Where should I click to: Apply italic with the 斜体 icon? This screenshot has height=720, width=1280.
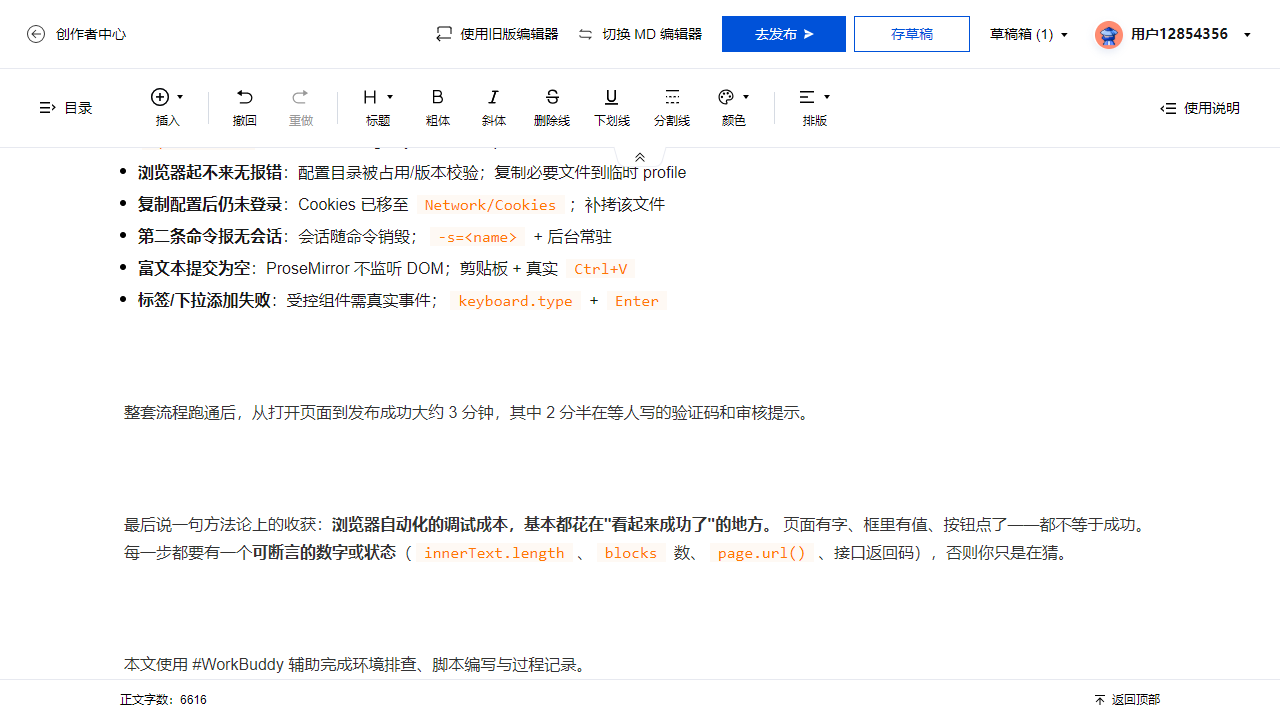pos(493,97)
